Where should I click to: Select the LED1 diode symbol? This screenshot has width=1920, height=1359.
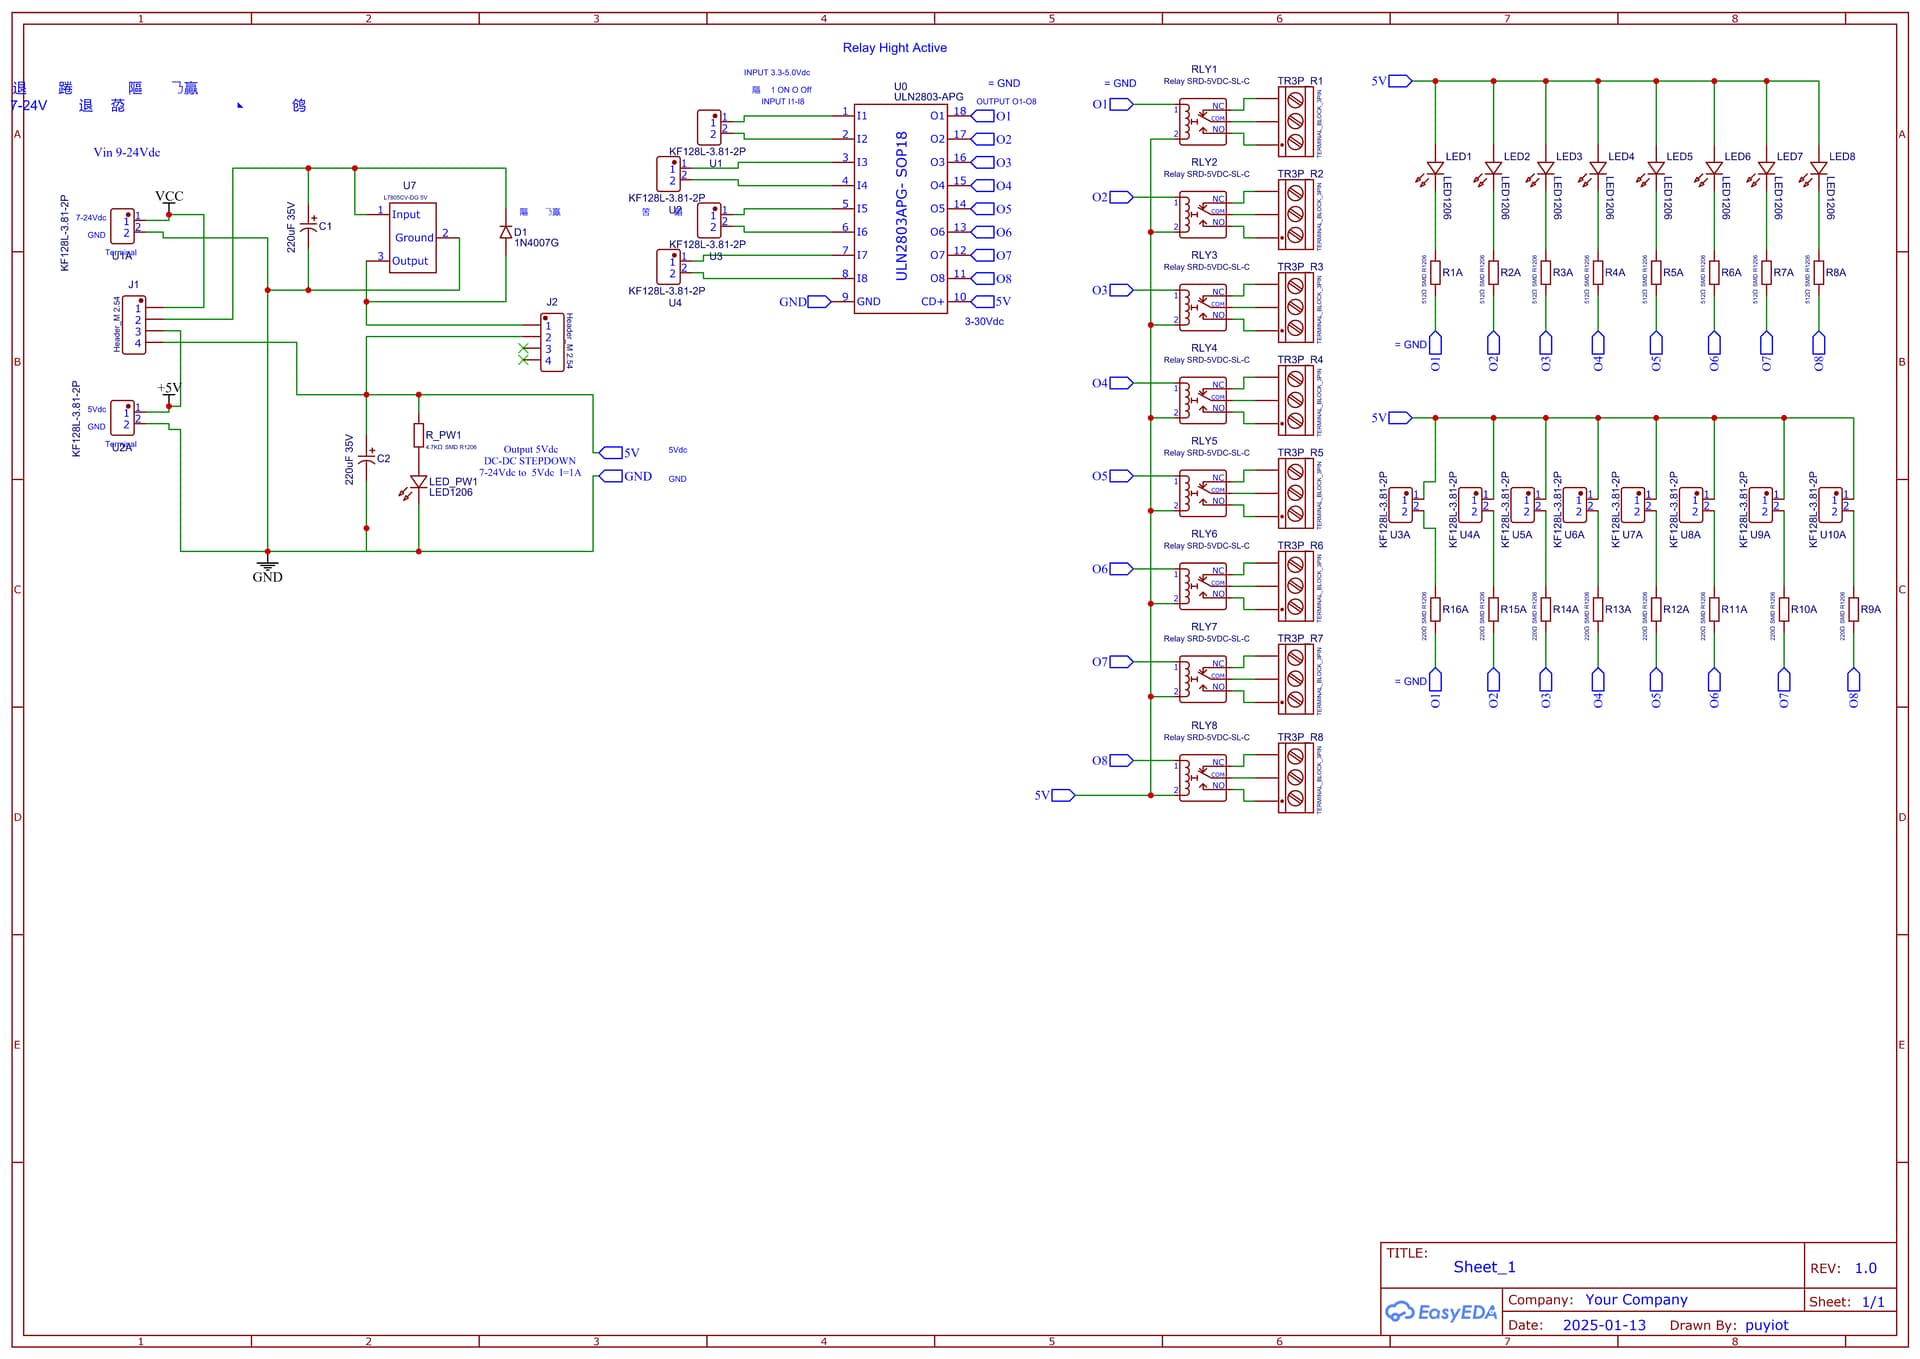tap(1435, 168)
